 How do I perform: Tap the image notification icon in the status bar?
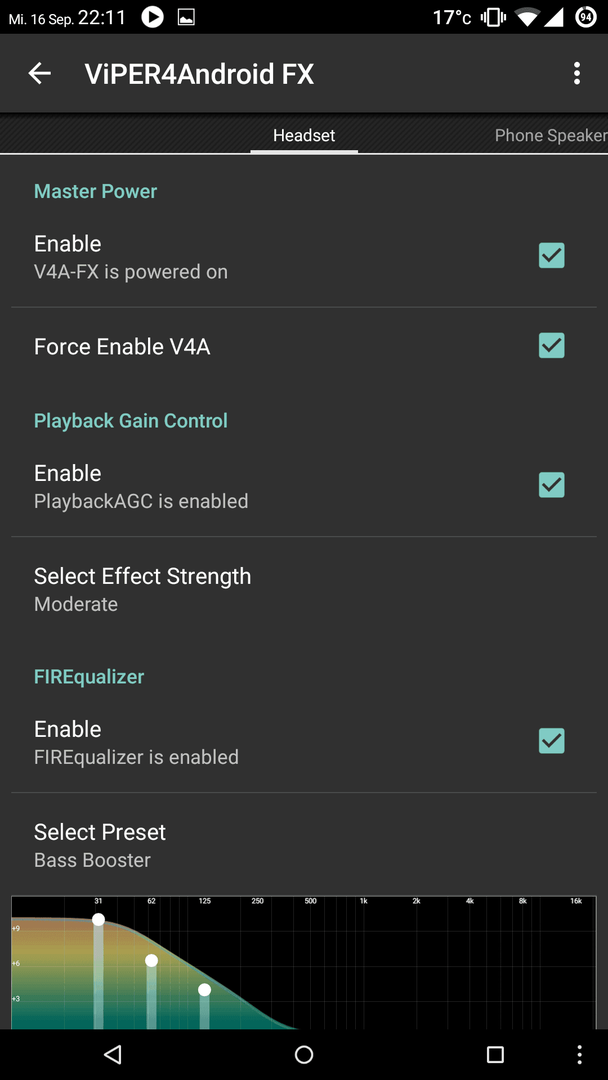coord(186,18)
